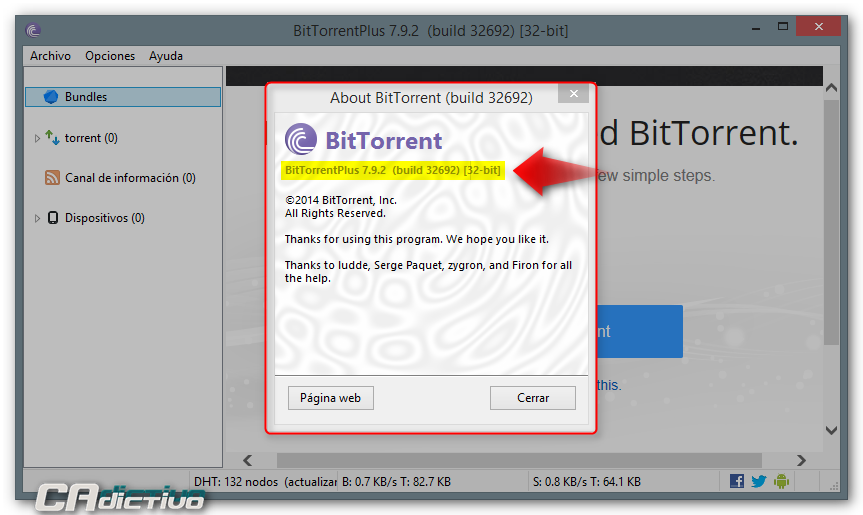Screen dimensions: 863x515
Task: Open the Archivo menu
Action: point(50,56)
